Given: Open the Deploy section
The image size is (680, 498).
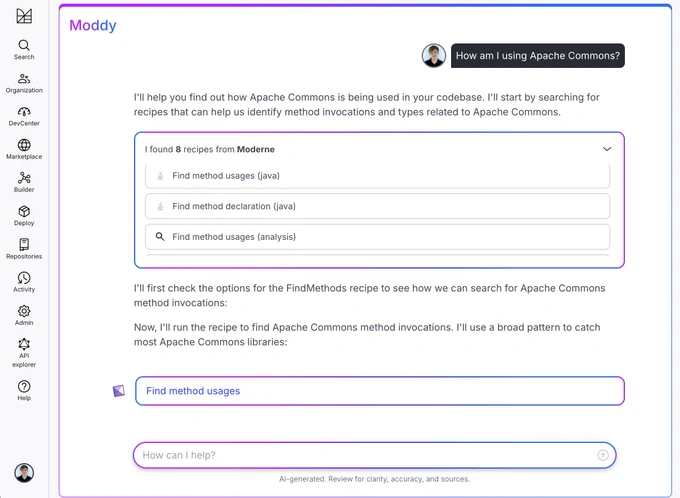Looking at the screenshot, I should pyautogui.click(x=24, y=216).
